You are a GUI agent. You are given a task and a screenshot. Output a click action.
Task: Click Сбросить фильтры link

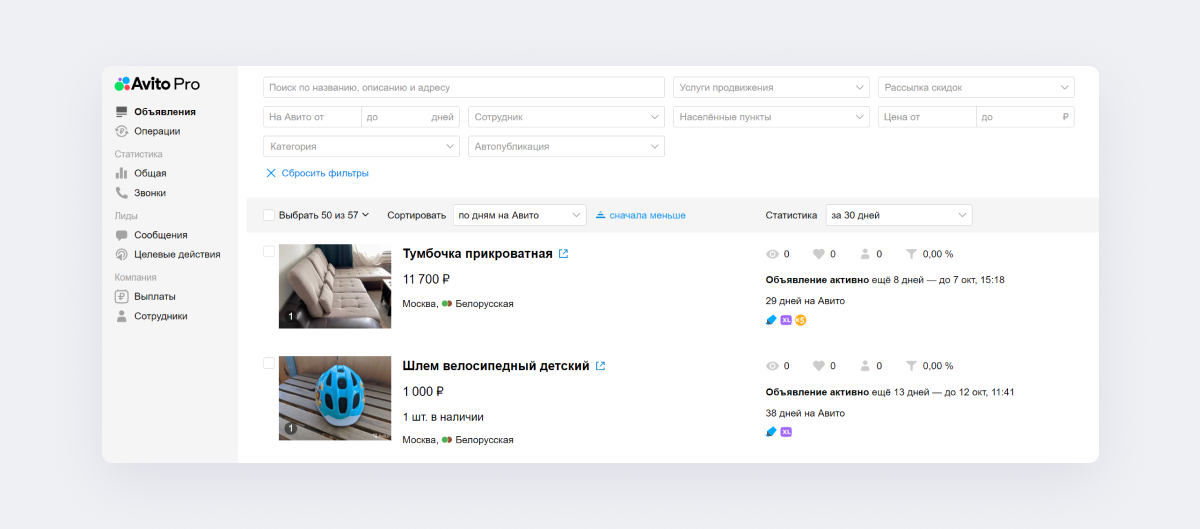317,173
